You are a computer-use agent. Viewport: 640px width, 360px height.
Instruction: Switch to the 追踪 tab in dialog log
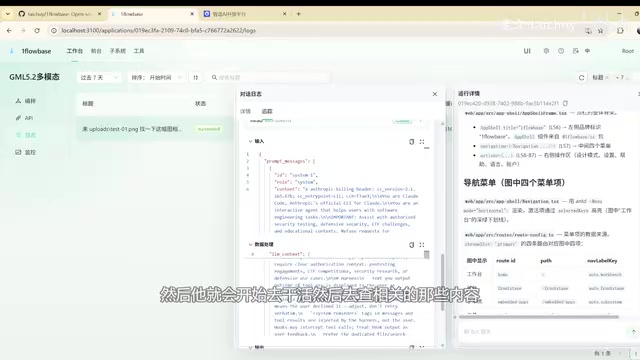[267, 111]
